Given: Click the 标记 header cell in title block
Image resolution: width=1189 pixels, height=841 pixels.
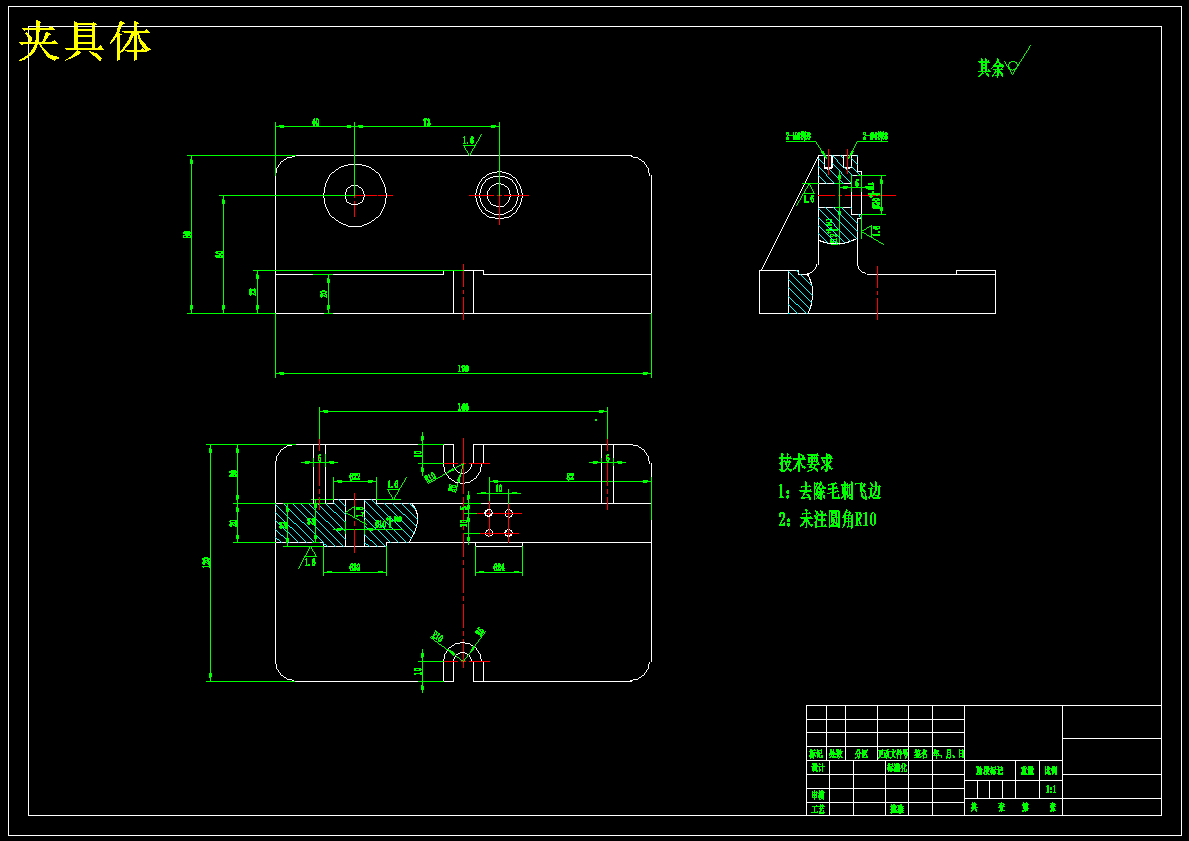Looking at the screenshot, I should pos(816,755).
